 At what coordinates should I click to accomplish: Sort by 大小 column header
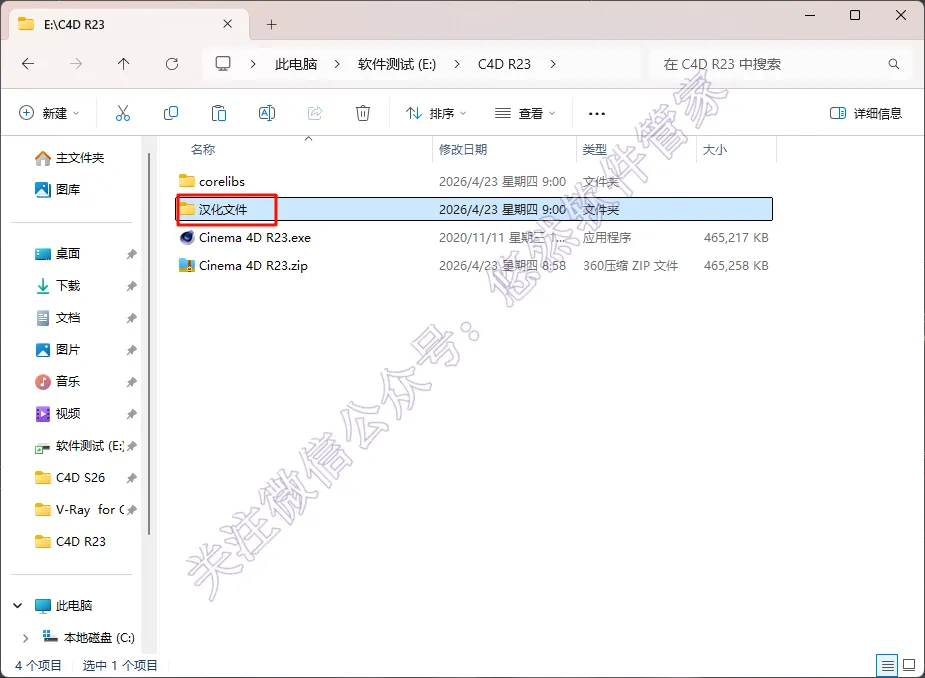point(714,149)
